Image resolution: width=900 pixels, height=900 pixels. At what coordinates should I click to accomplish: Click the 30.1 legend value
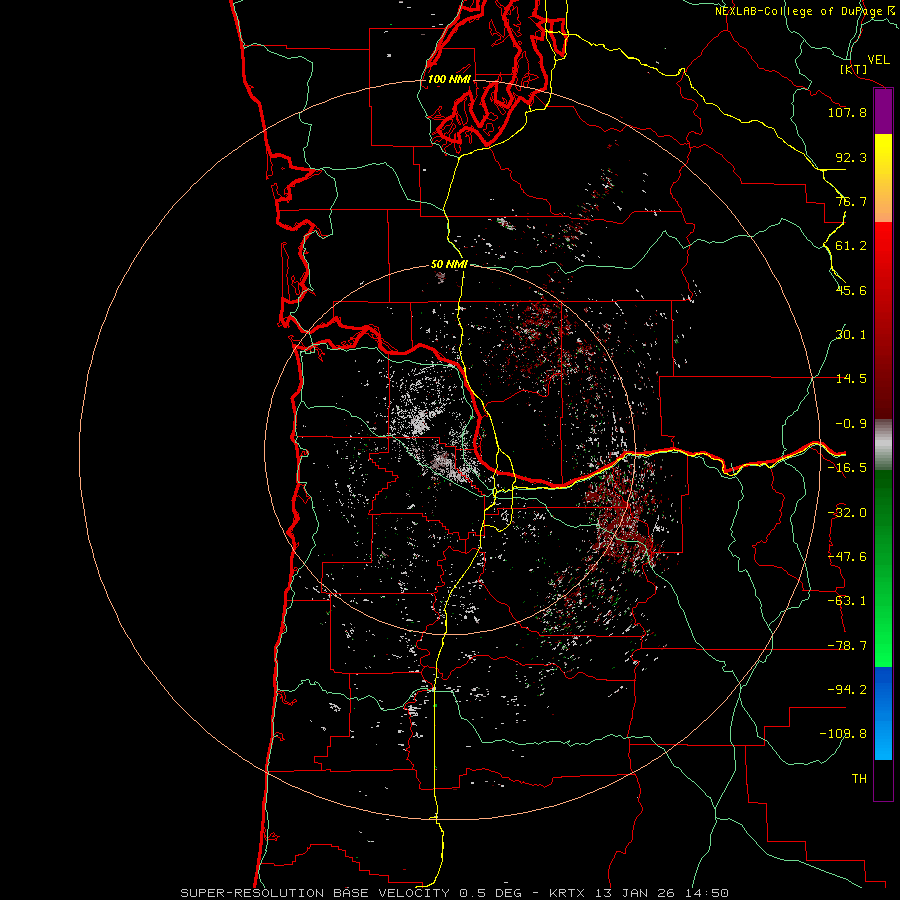coord(851,335)
